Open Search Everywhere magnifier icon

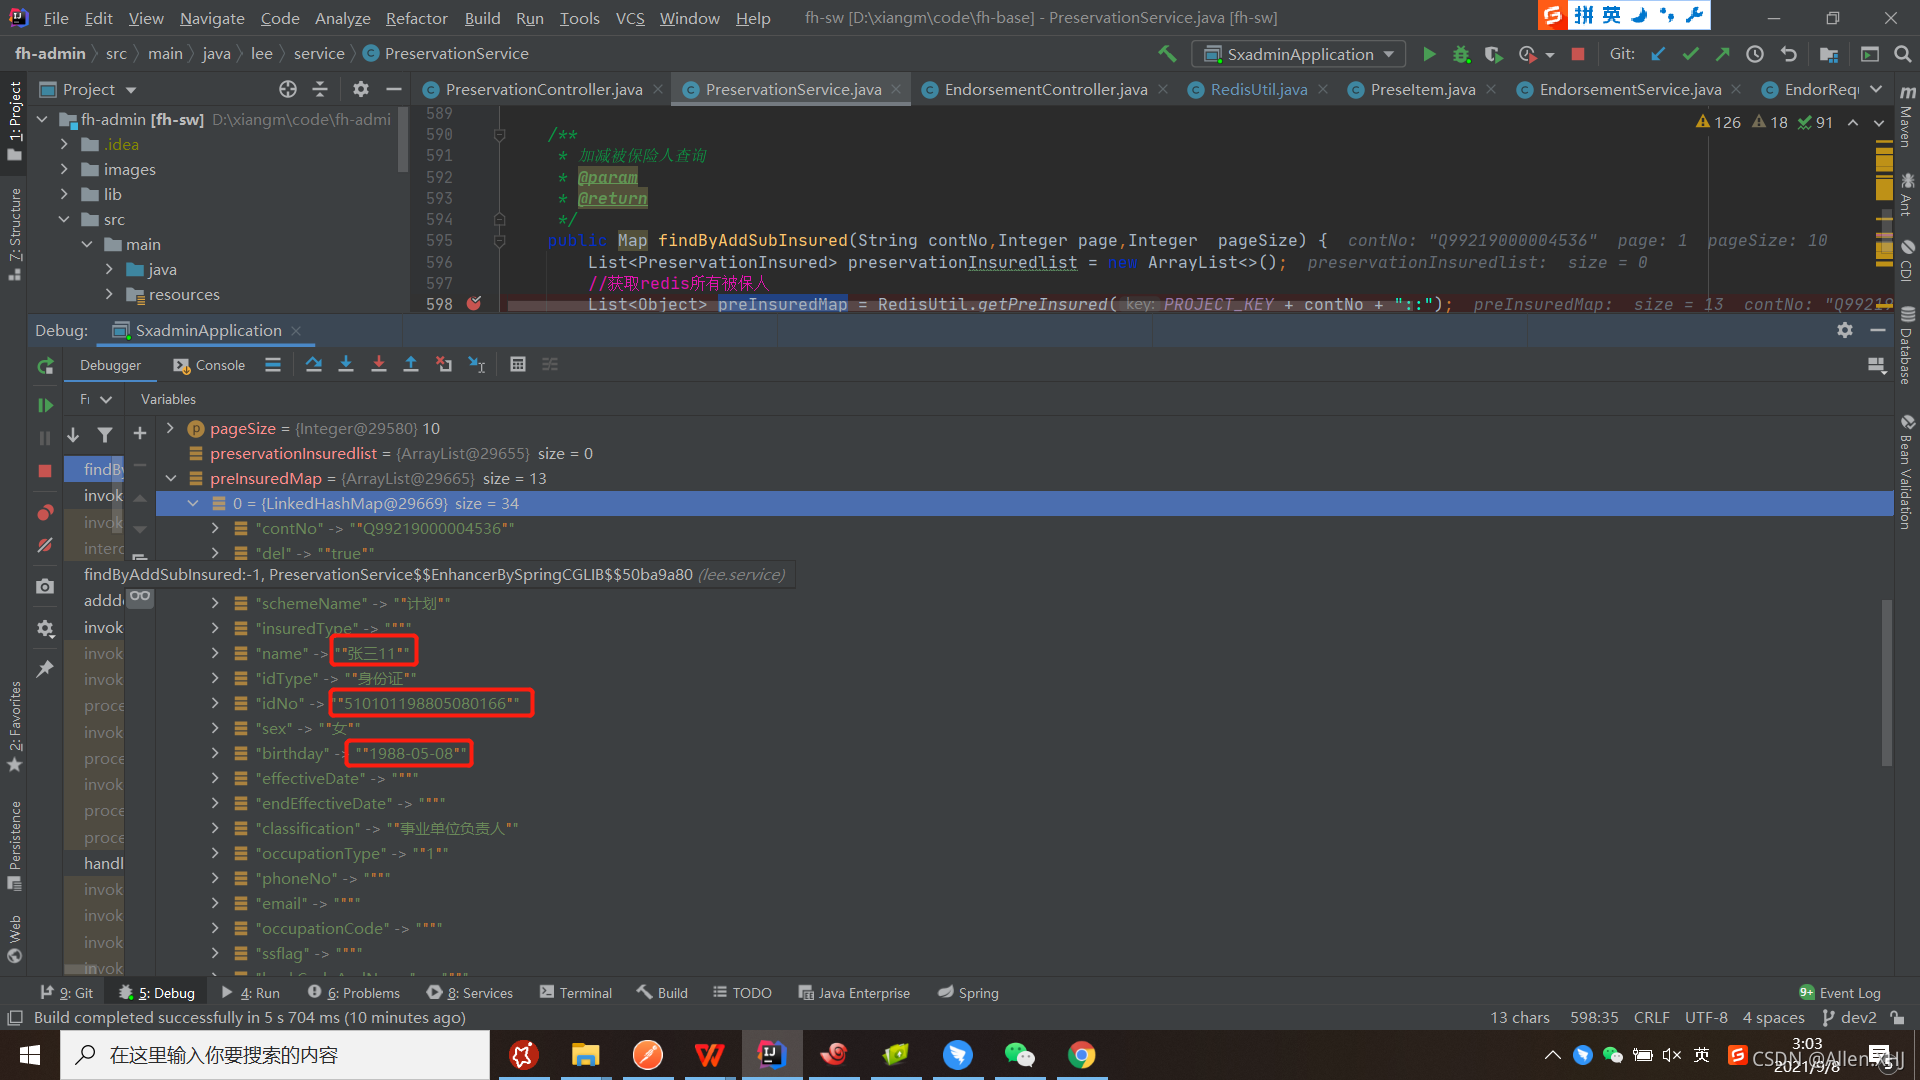(1902, 54)
